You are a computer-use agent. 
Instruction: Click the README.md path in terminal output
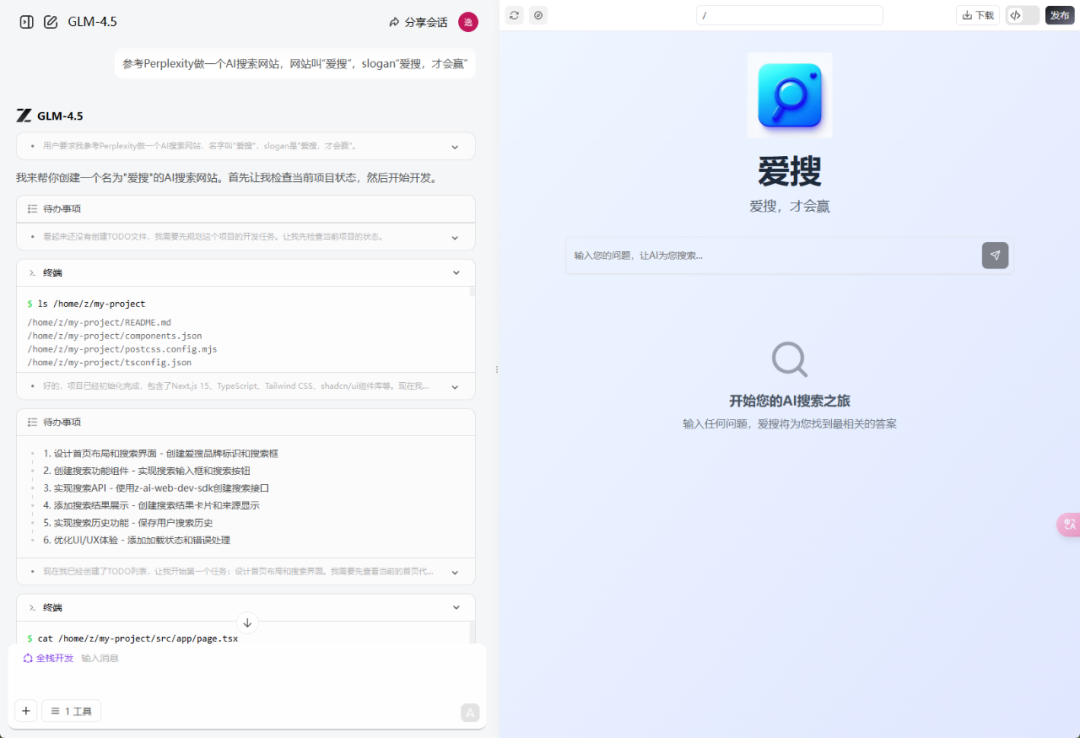[x=99, y=322]
